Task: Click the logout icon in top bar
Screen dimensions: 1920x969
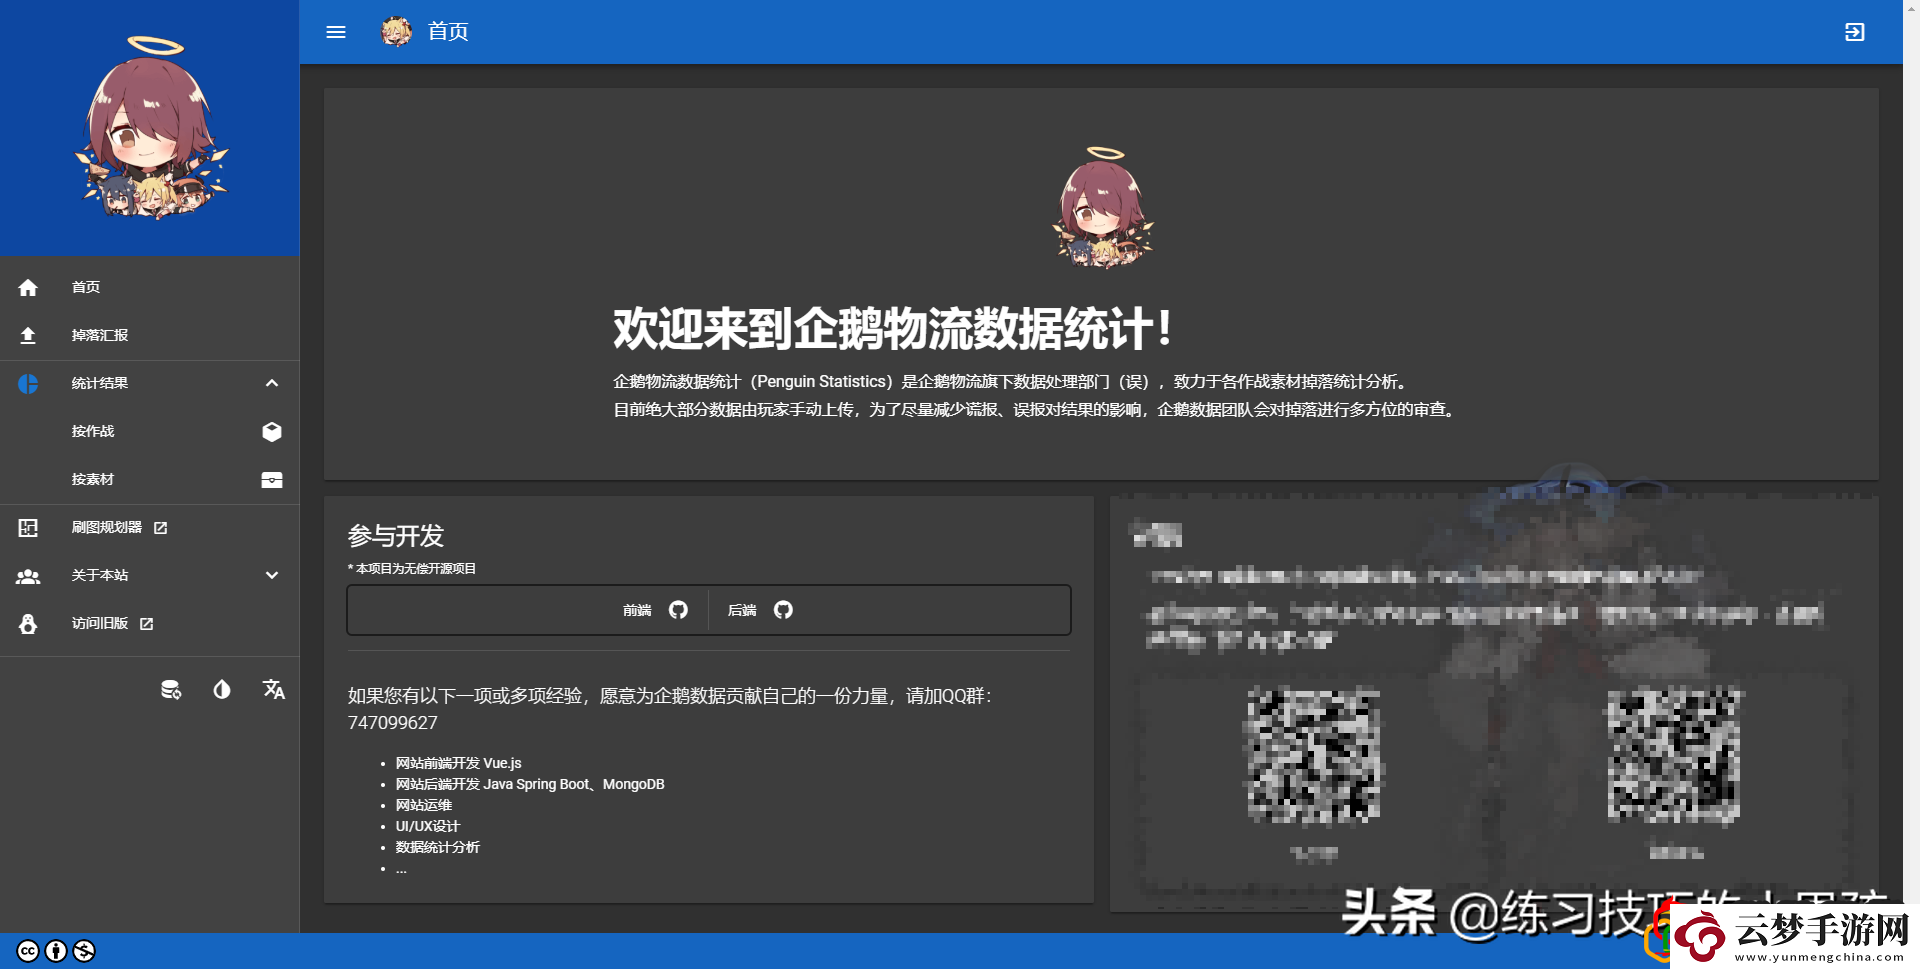Action: coord(1854,32)
